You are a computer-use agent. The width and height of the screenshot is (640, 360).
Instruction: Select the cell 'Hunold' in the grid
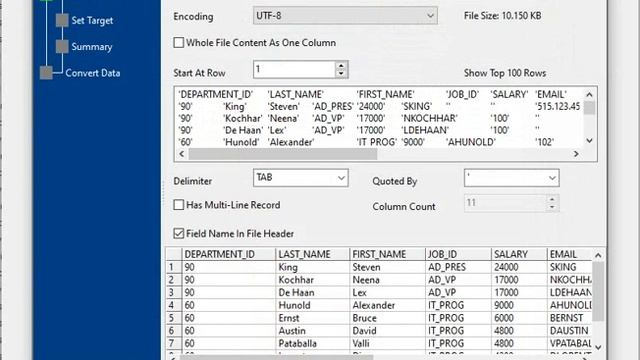tap(313, 305)
